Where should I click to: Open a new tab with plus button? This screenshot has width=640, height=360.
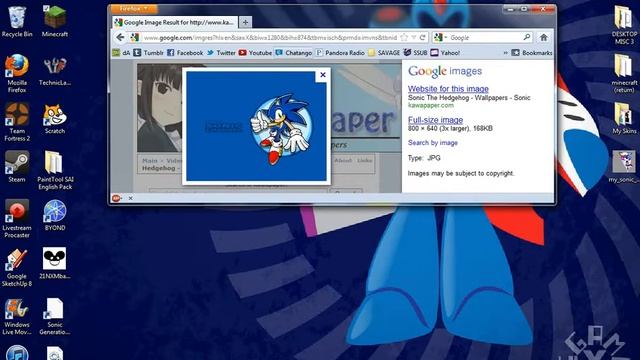point(245,22)
